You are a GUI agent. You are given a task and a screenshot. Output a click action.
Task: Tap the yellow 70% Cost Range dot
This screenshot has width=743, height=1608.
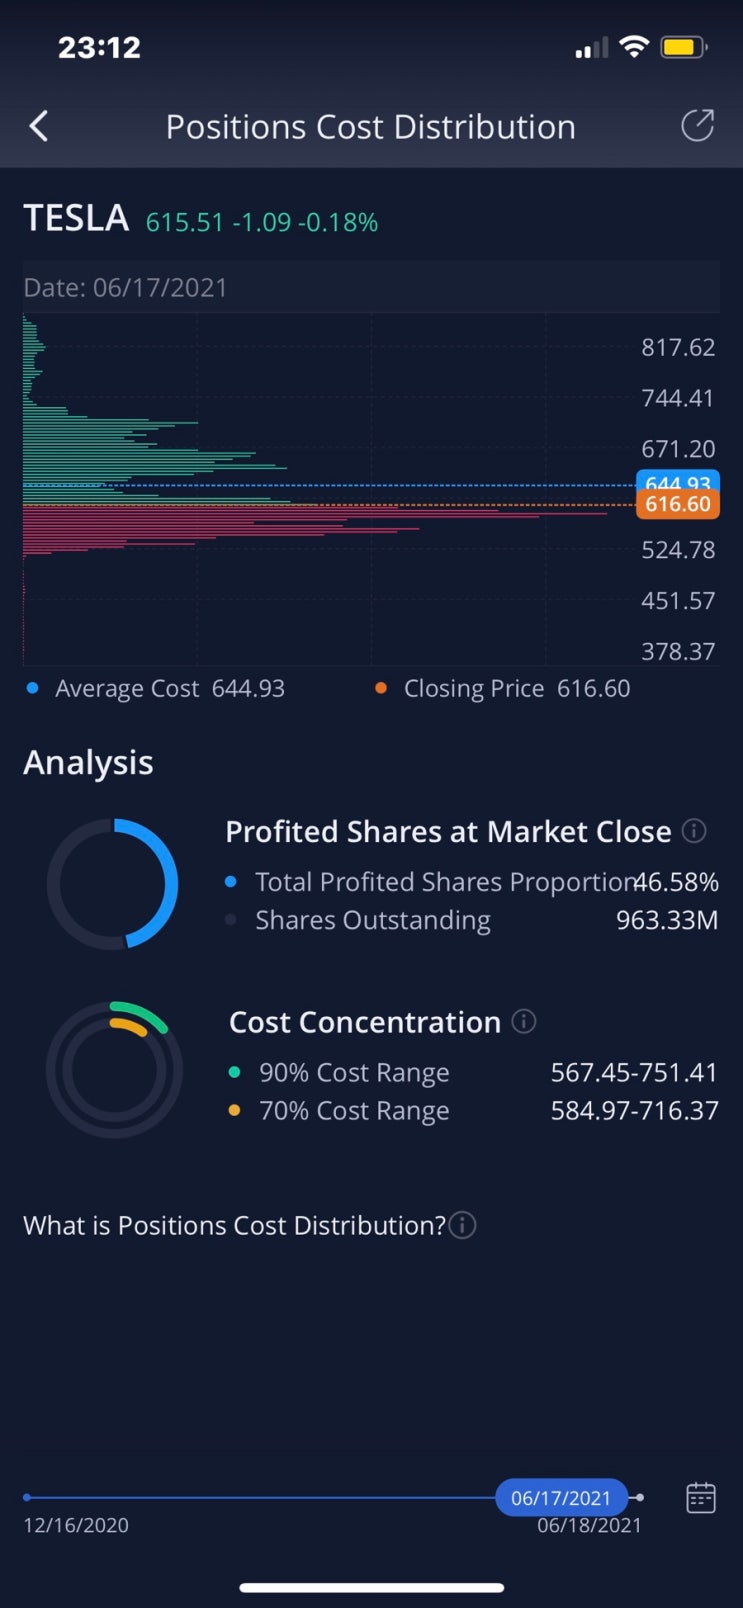point(234,1110)
